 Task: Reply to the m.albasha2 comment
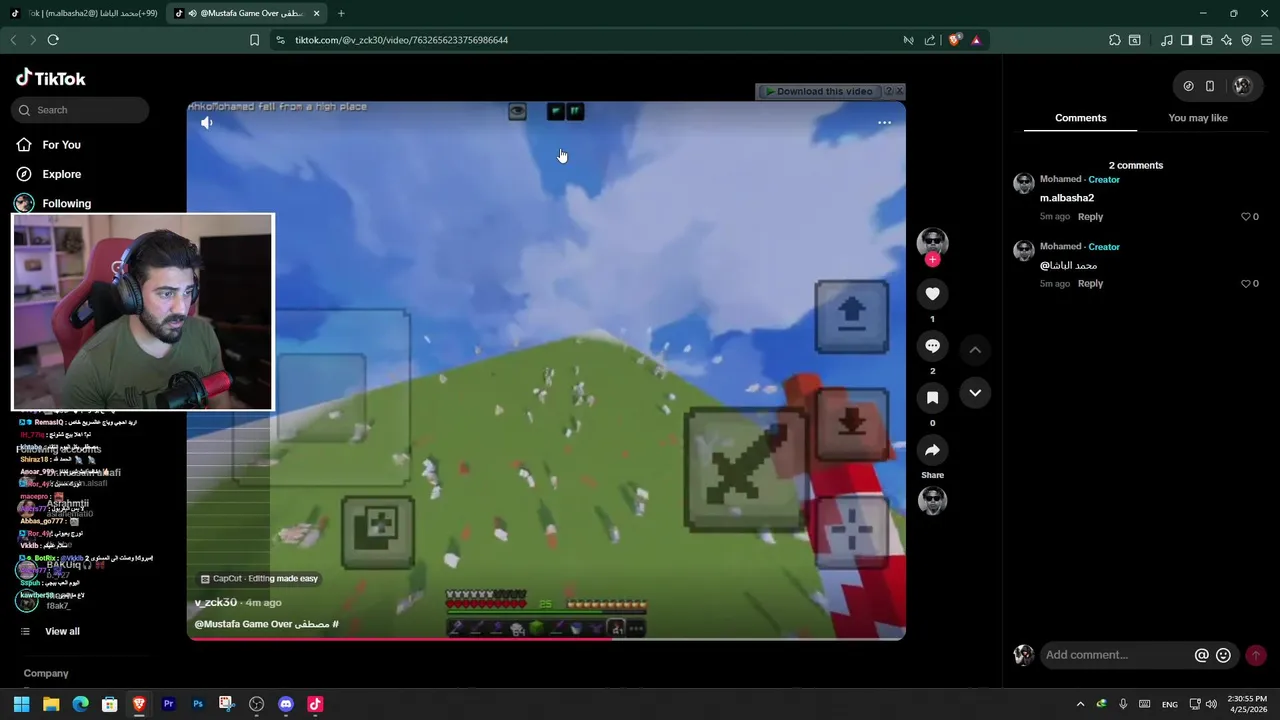click(1090, 217)
